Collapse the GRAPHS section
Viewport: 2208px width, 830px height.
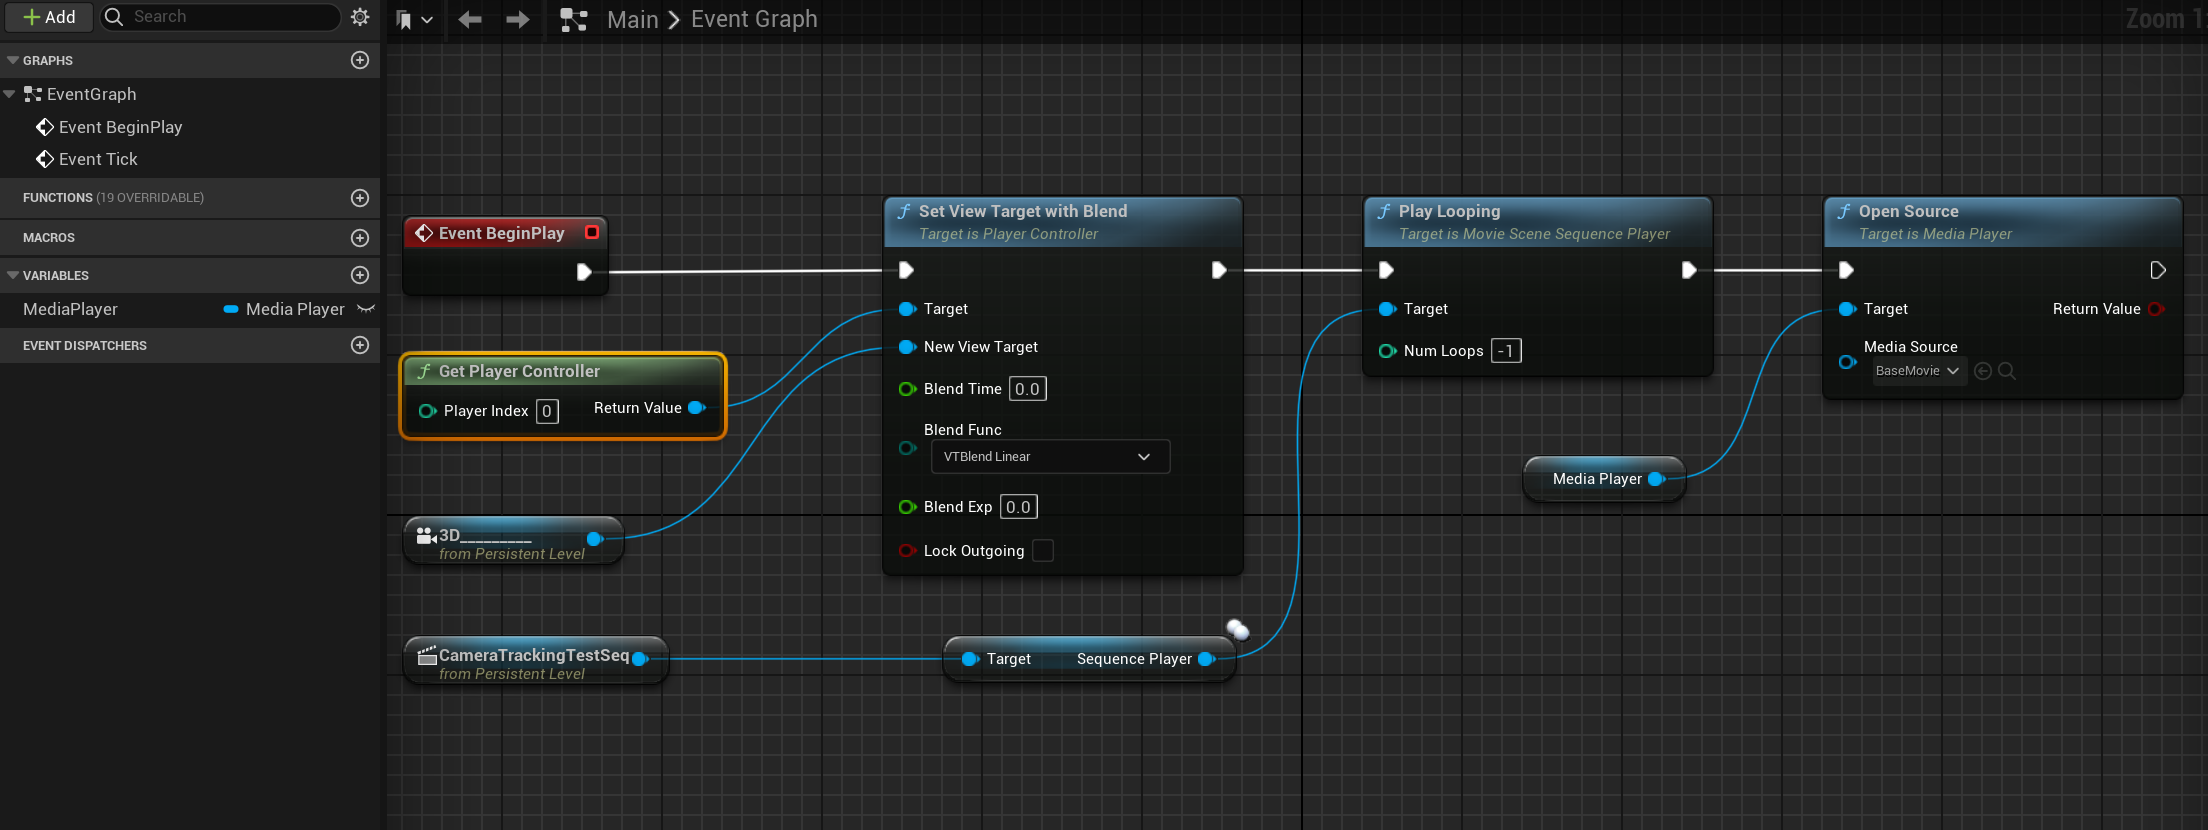[x=12, y=61]
